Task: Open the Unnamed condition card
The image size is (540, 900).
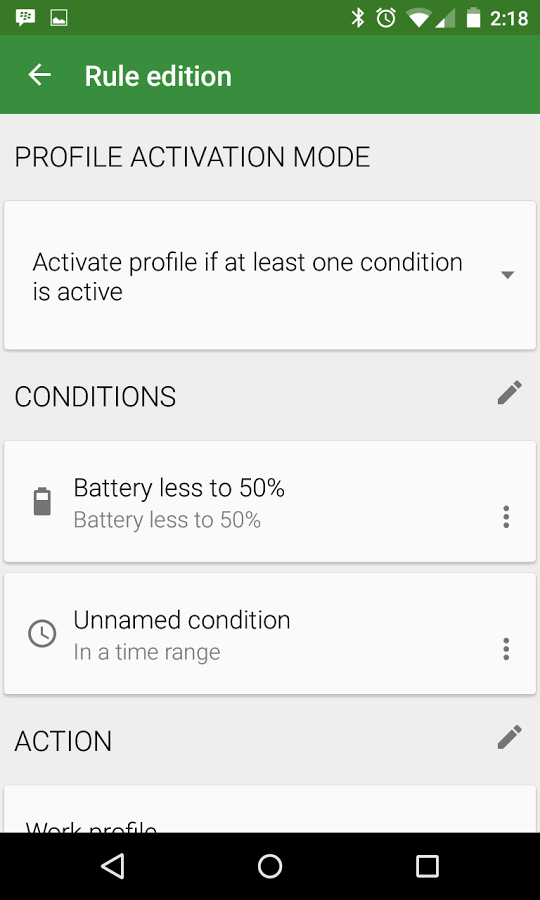Action: pos(270,634)
